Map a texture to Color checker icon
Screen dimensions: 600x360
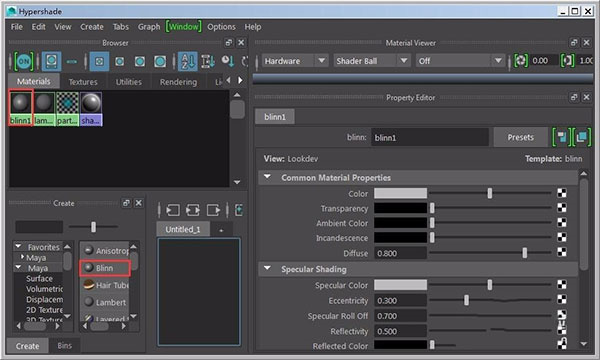coord(561,193)
